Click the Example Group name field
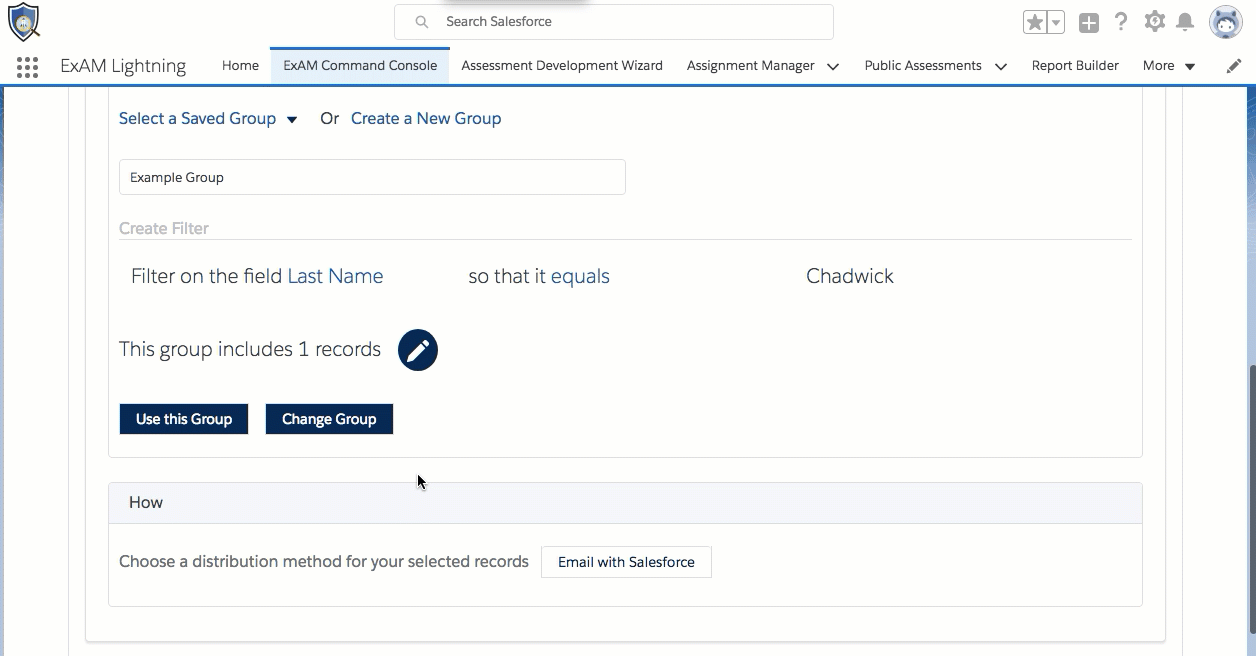1256x656 pixels. 372,177
